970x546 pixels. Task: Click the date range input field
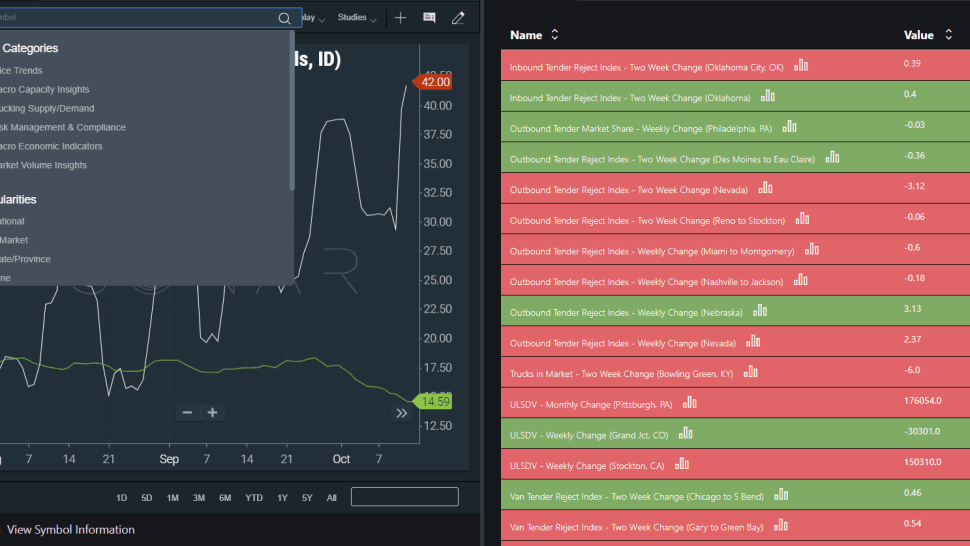pos(405,497)
